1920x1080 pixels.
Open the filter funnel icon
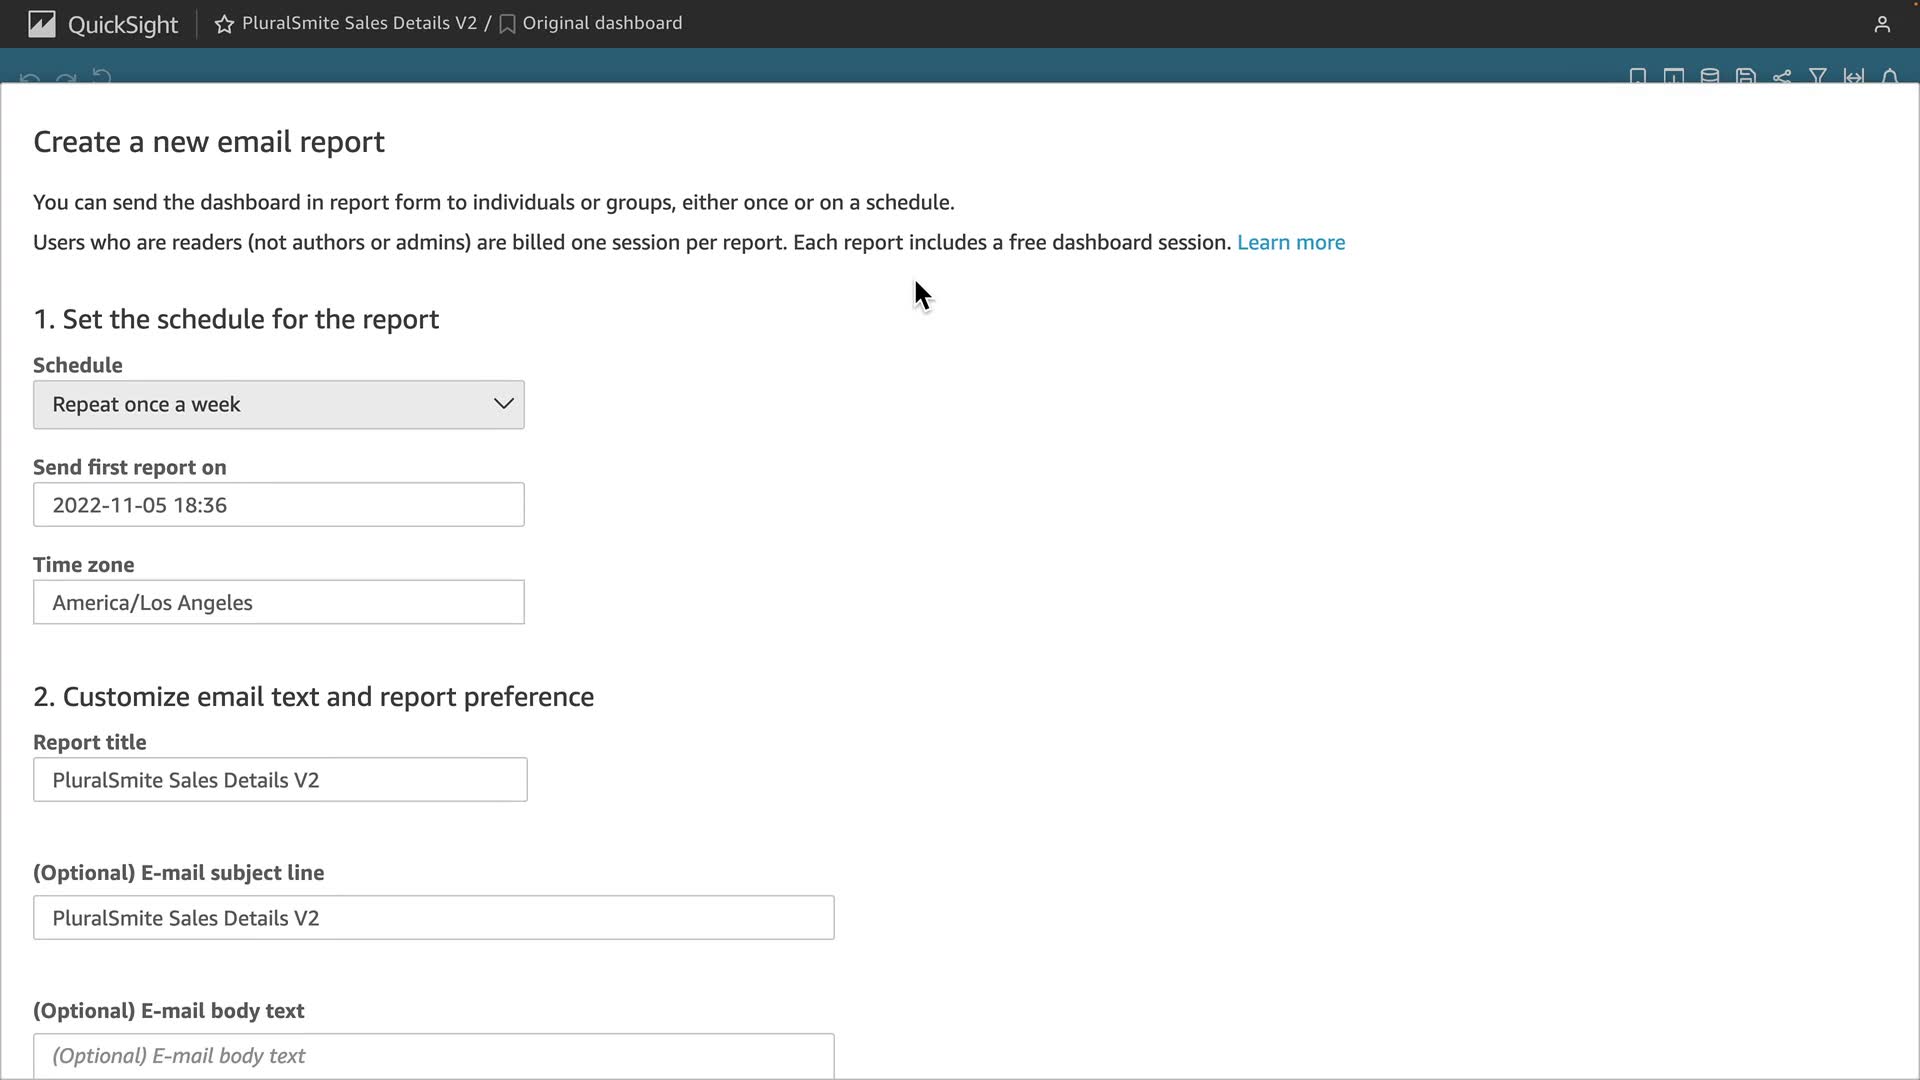tap(1818, 77)
